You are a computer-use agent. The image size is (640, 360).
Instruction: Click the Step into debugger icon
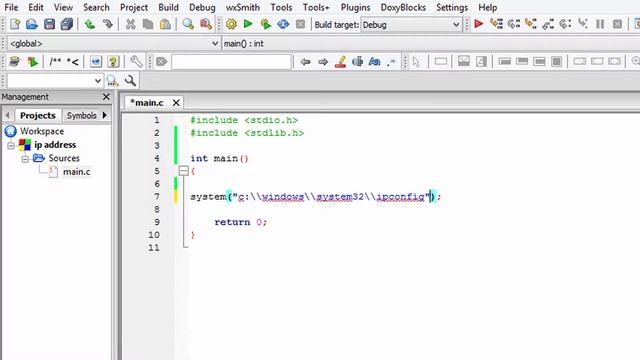(x=531, y=24)
